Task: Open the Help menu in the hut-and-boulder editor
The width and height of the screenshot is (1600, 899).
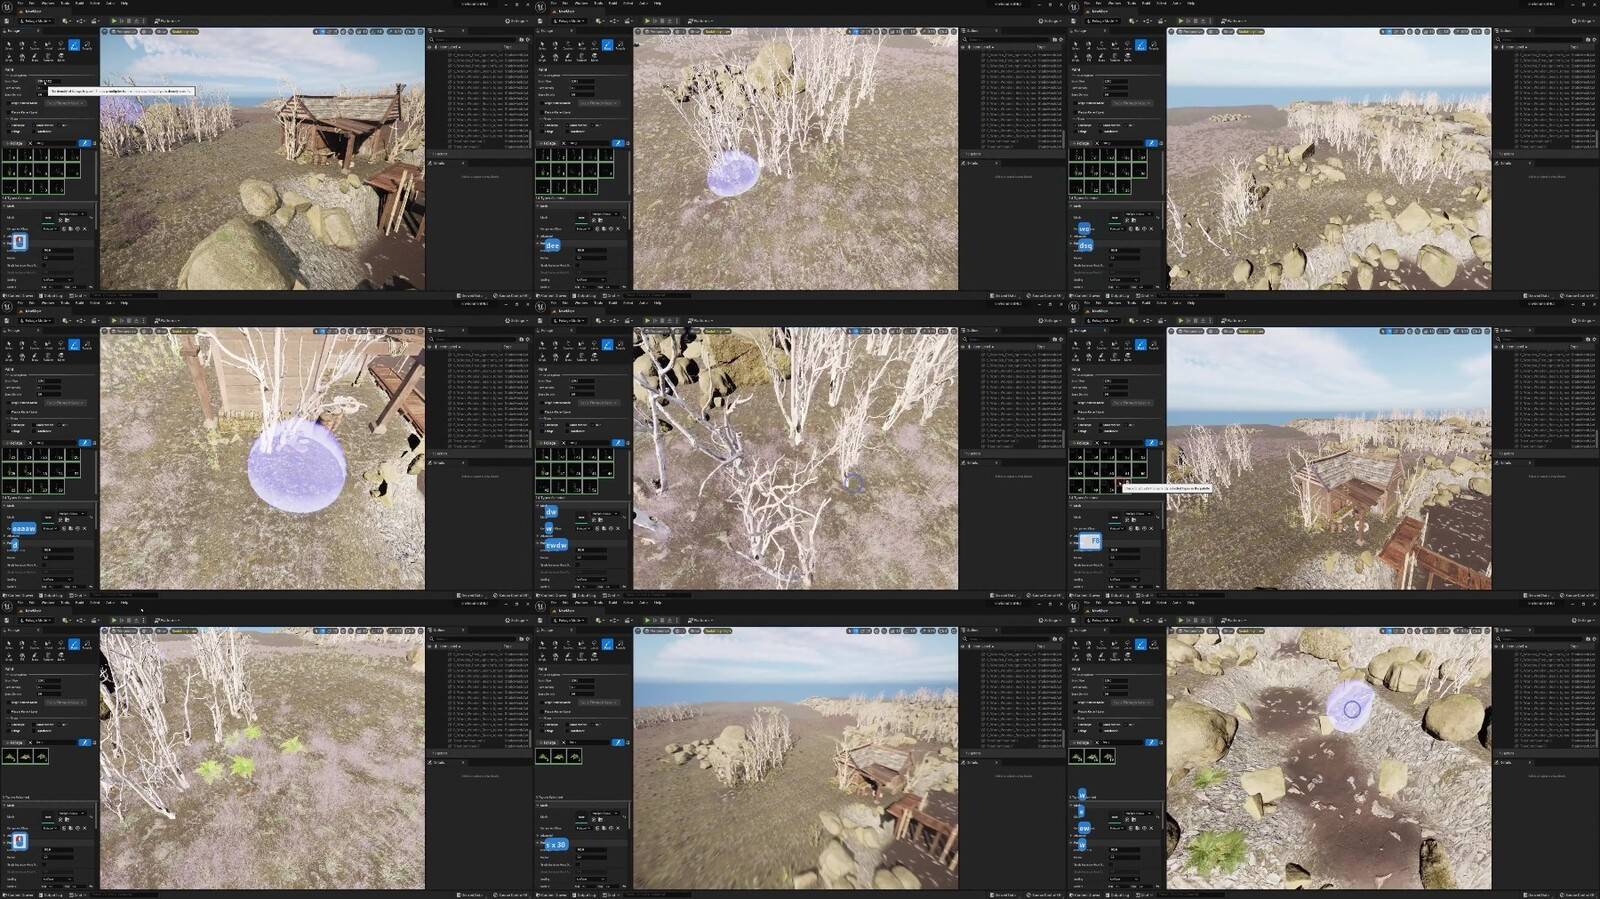Action: pyautogui.click(x=124, y=3)
